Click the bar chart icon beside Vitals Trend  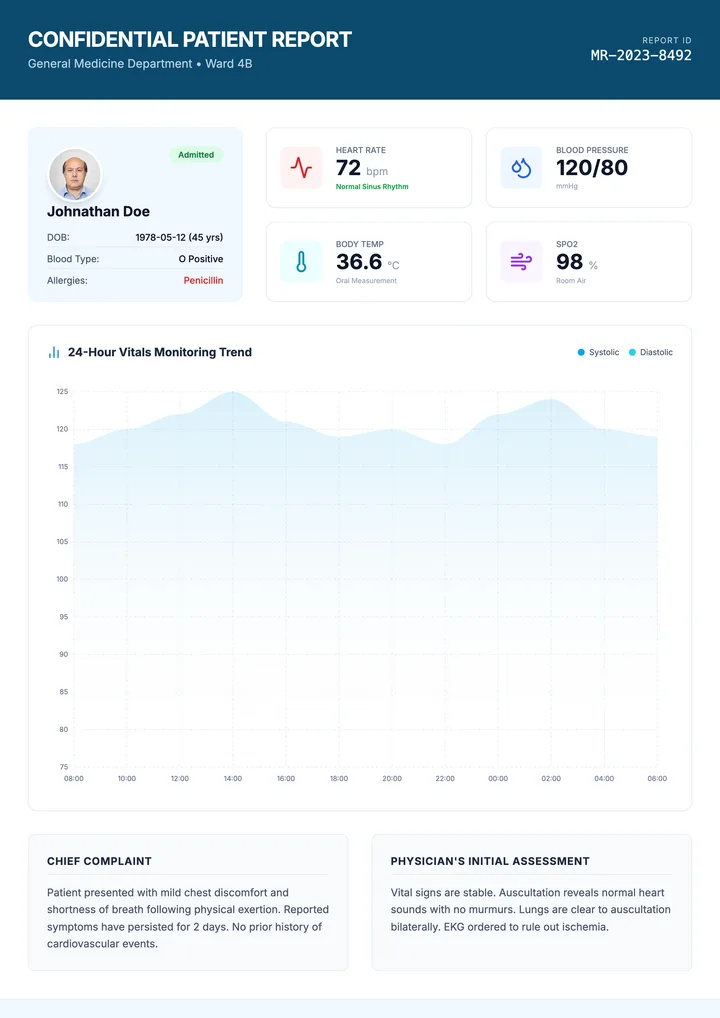pos(54,353)
